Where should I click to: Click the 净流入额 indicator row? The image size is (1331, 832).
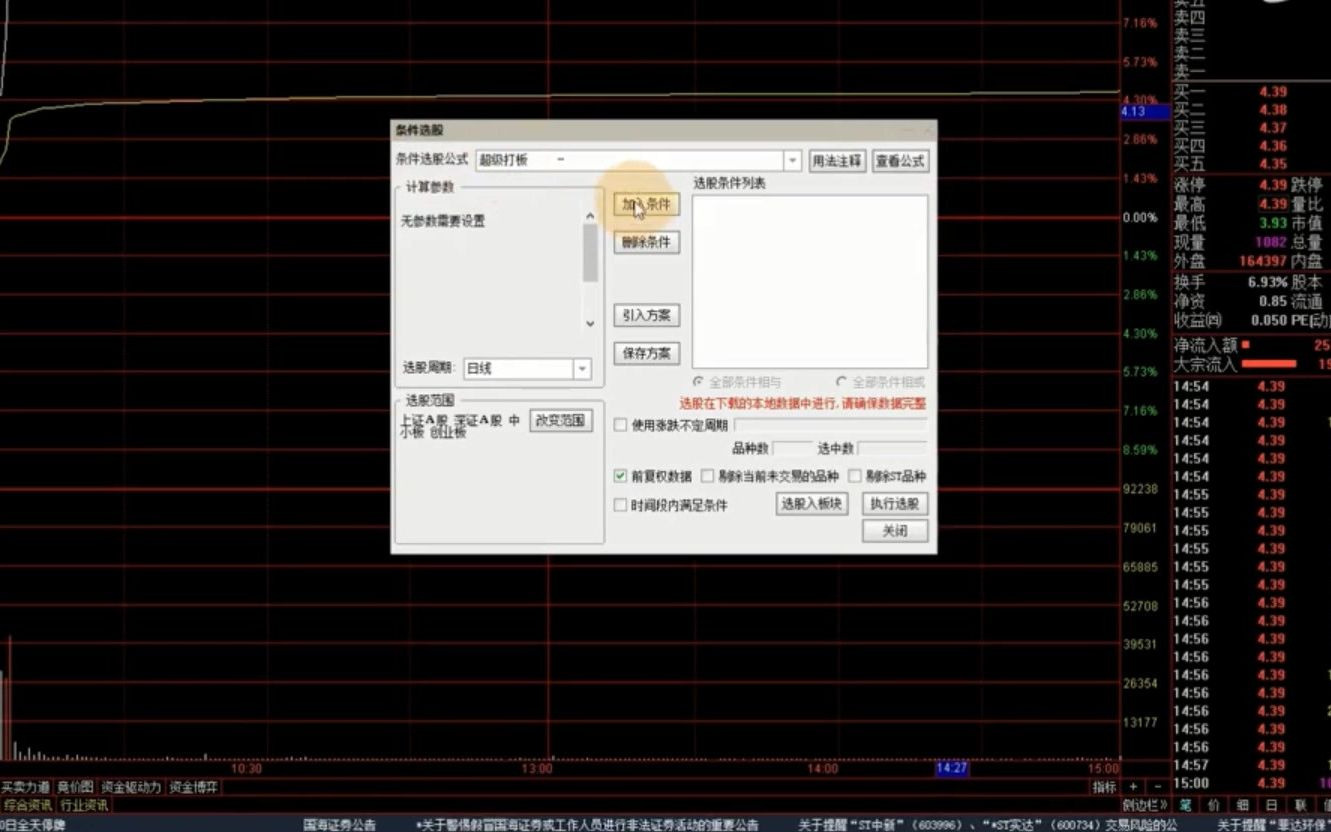[x=1252, y=345]
